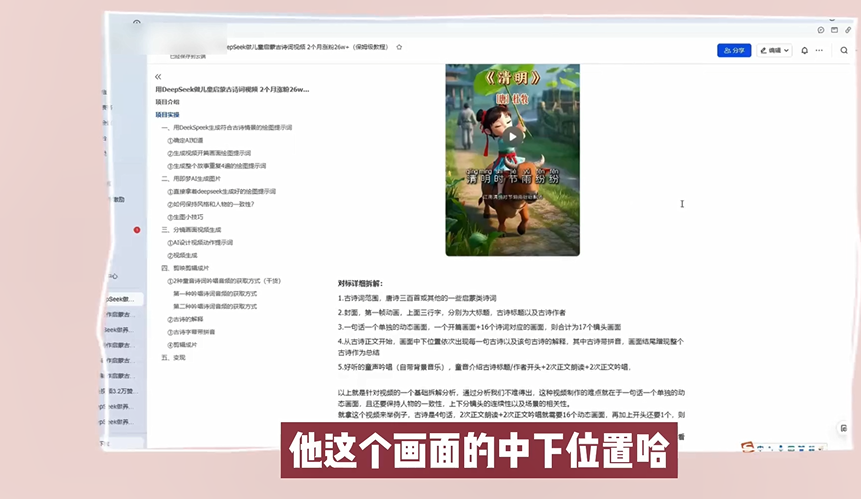Go to outline item ④剪辑成片
This screenshot has height=499, width=861.
point(182,345)
